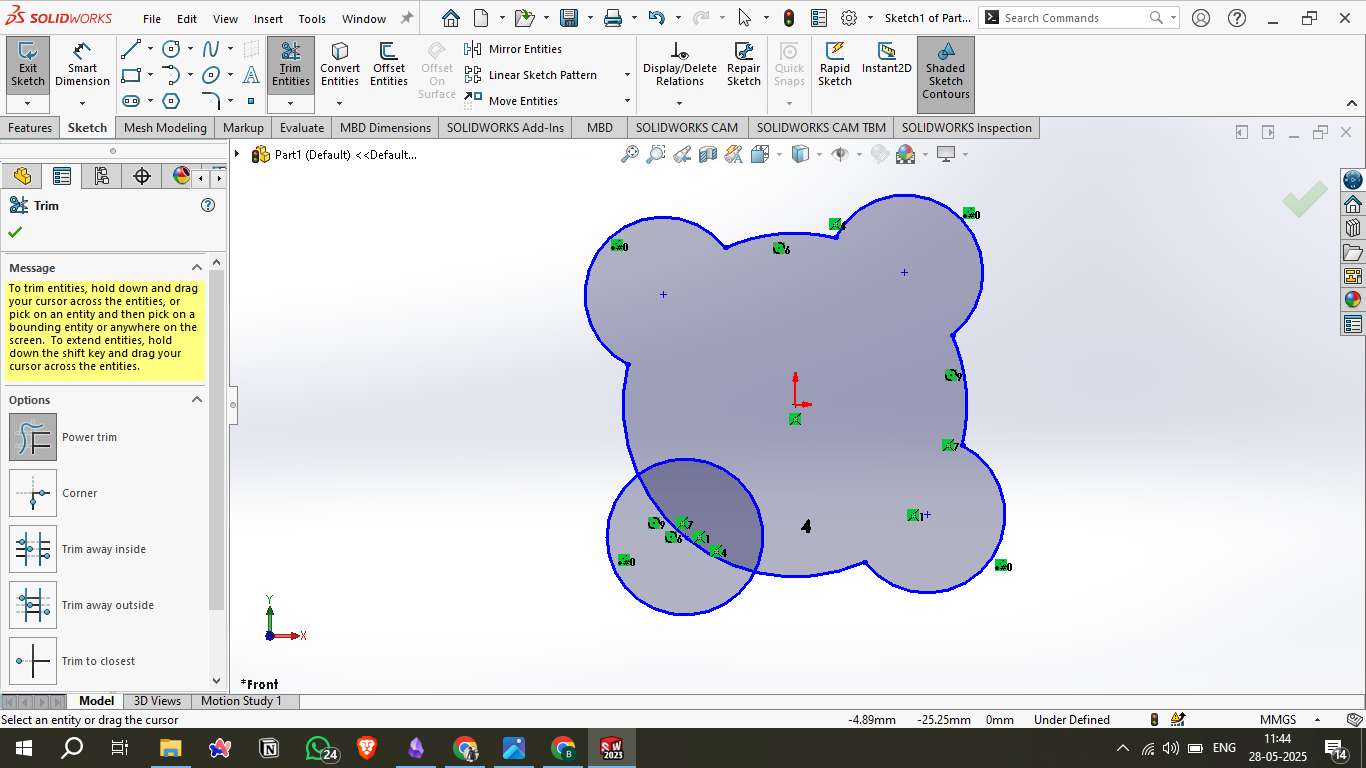1366x768 pixels.
Task: Open the DisplayManager color ball tab
Action: pyautogui.click(x=181, y=176)
